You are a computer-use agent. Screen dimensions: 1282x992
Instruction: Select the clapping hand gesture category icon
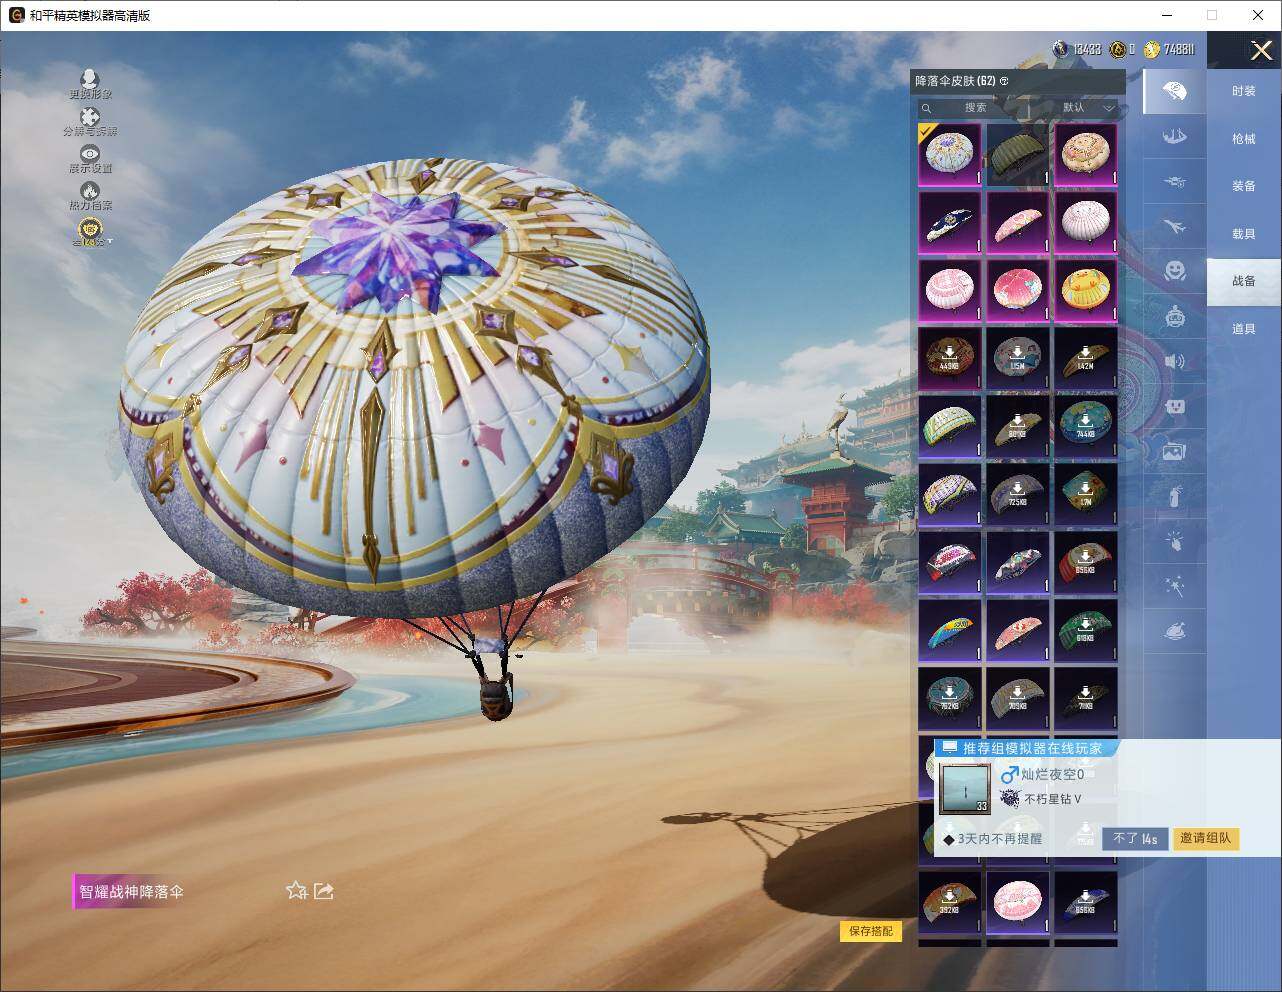[x=1174, y=541]
